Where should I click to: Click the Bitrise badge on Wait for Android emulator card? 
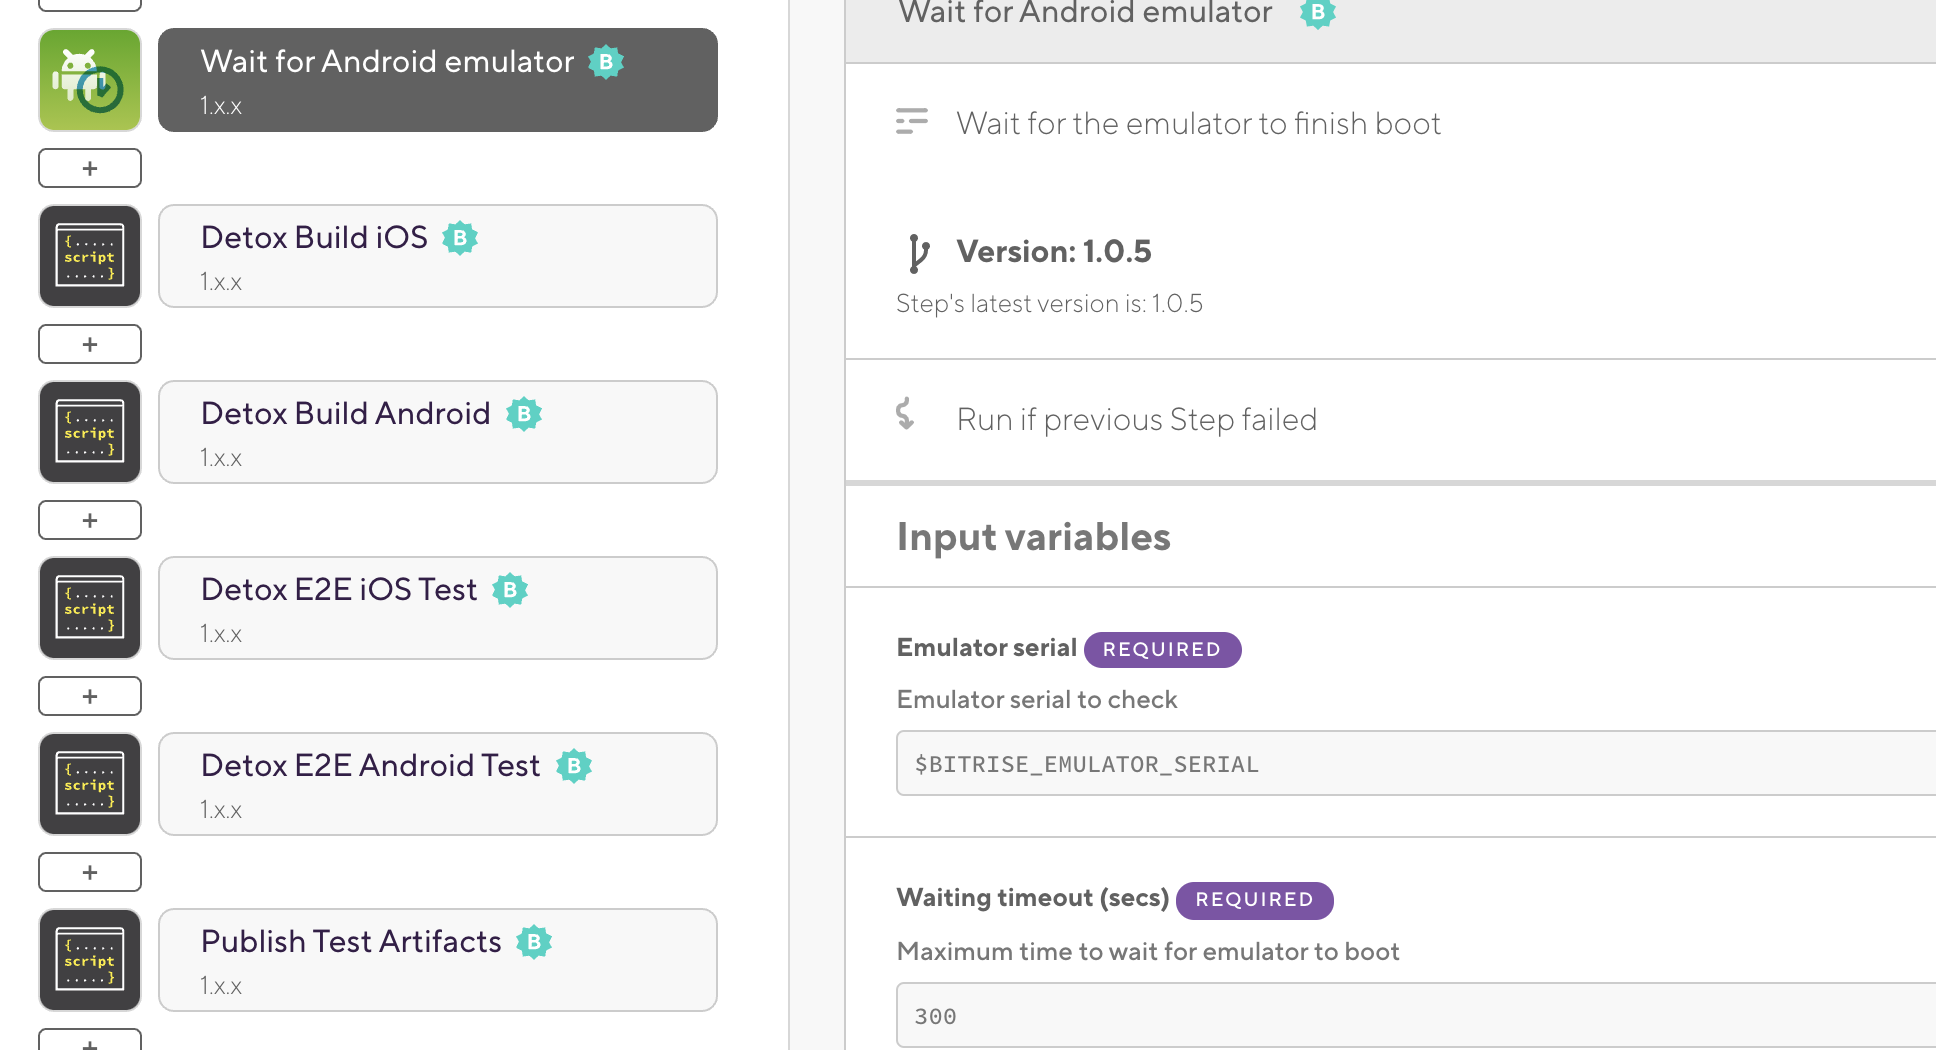click(x=606, y=62)
